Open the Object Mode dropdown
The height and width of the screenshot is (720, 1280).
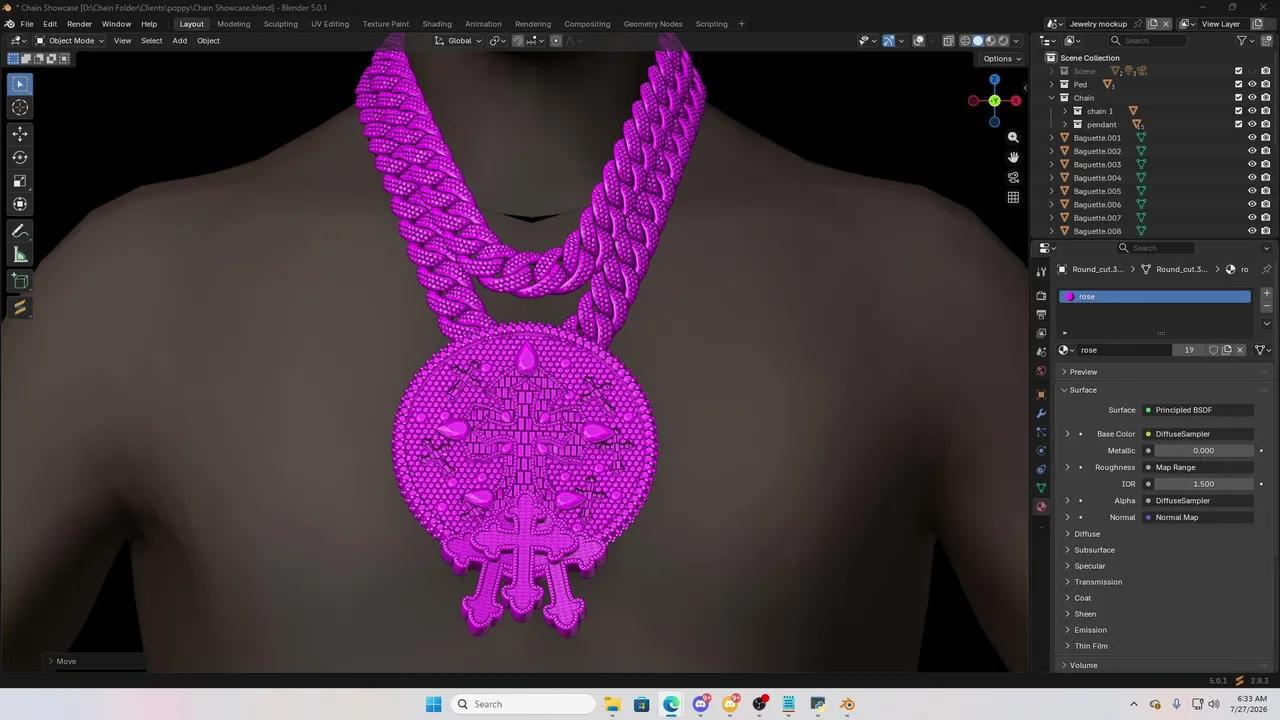(x=70, y=41)
